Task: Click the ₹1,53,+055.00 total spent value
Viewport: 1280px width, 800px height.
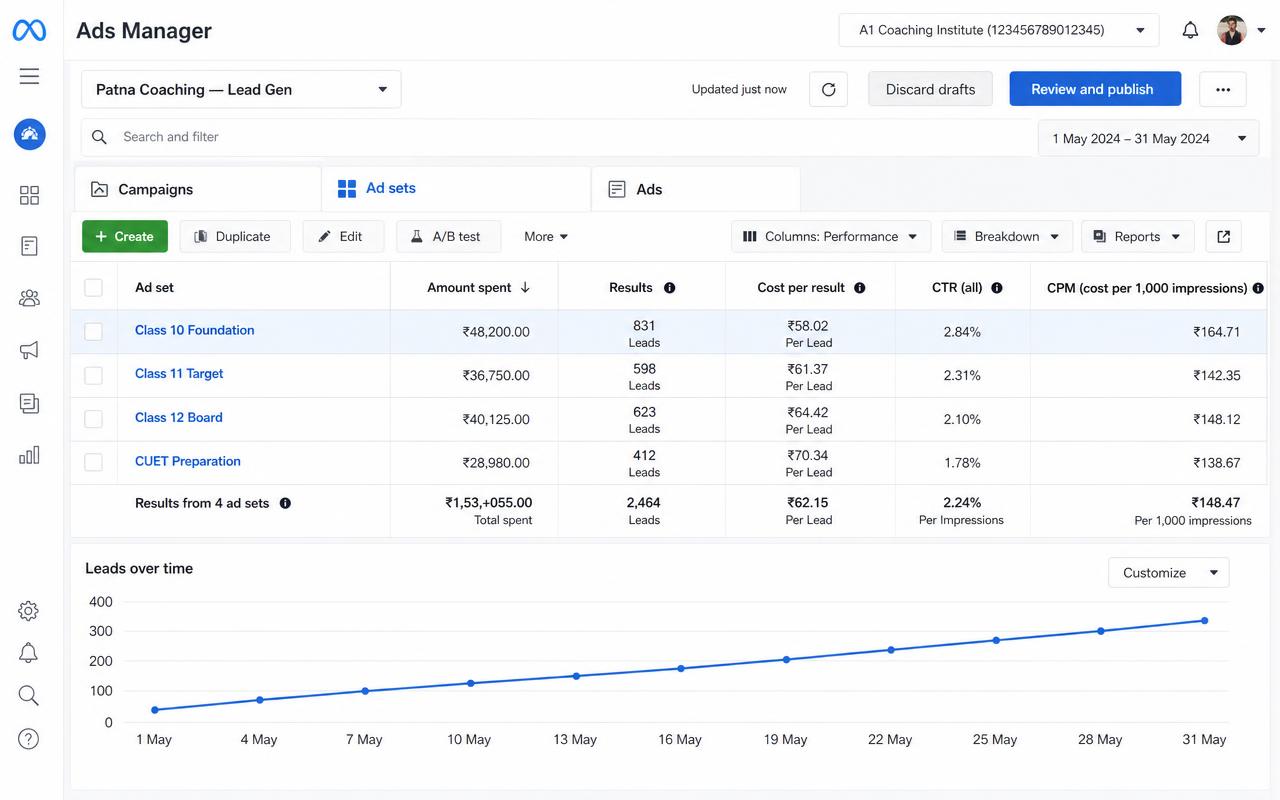Action: (x=489, y=503)
